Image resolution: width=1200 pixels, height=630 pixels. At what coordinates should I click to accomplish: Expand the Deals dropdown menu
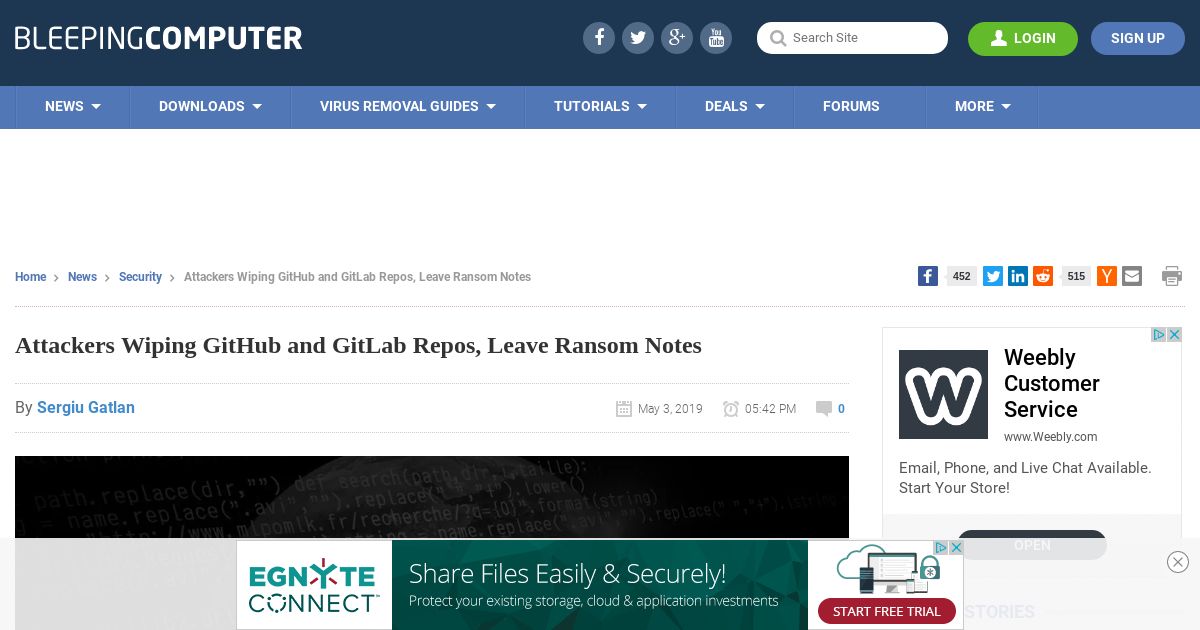pyautogui.click(x=735, y=106)
